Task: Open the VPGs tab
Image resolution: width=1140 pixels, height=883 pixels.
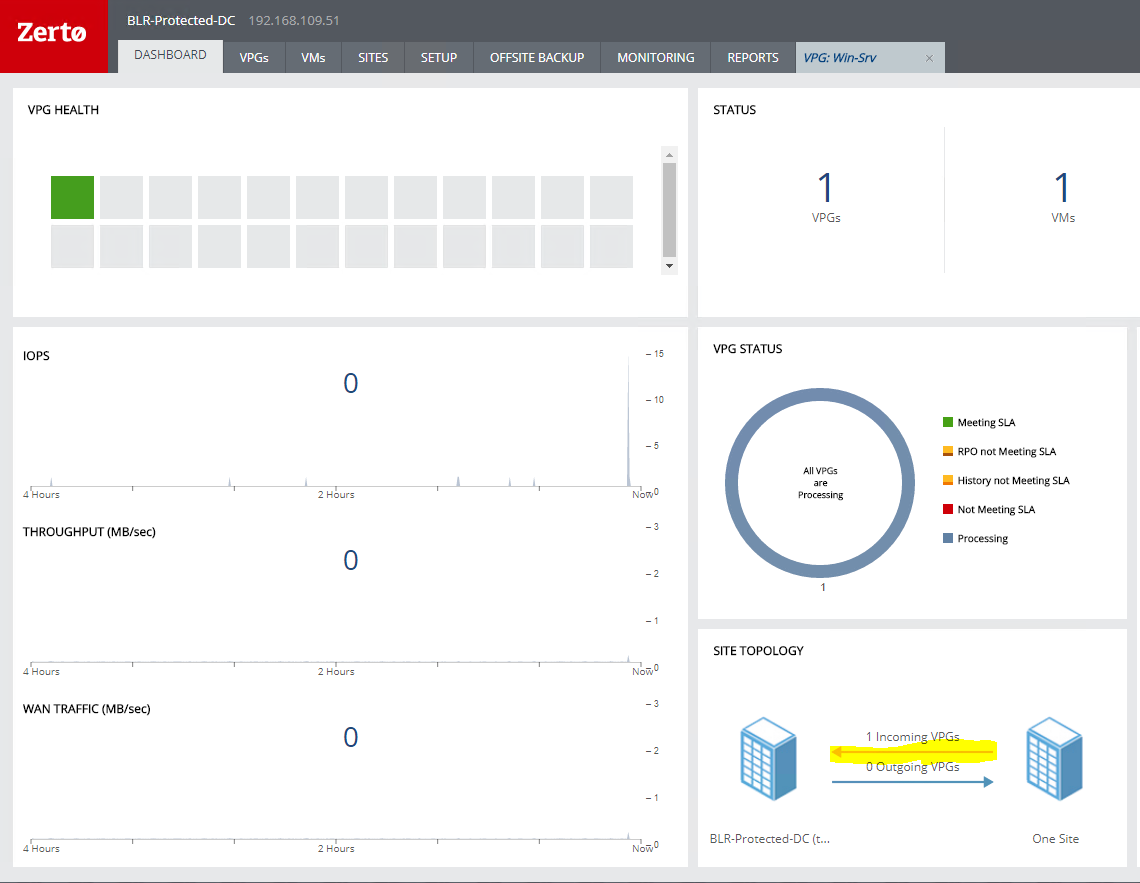Action: [x=254, y=58]
